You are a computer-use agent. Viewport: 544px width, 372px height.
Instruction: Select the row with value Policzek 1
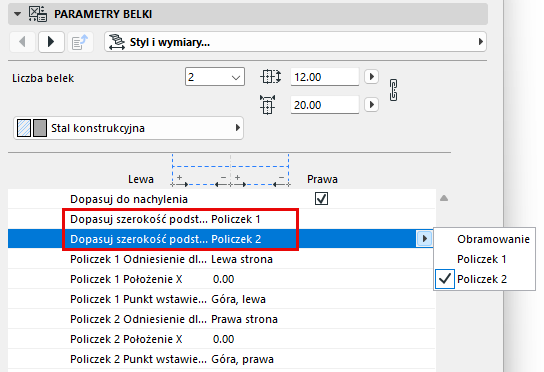coord(221,219)
